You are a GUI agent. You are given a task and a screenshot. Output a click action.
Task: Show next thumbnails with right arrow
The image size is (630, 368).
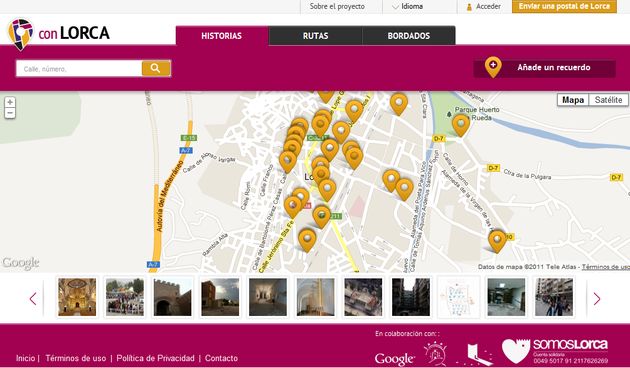[x=597, y=298]
